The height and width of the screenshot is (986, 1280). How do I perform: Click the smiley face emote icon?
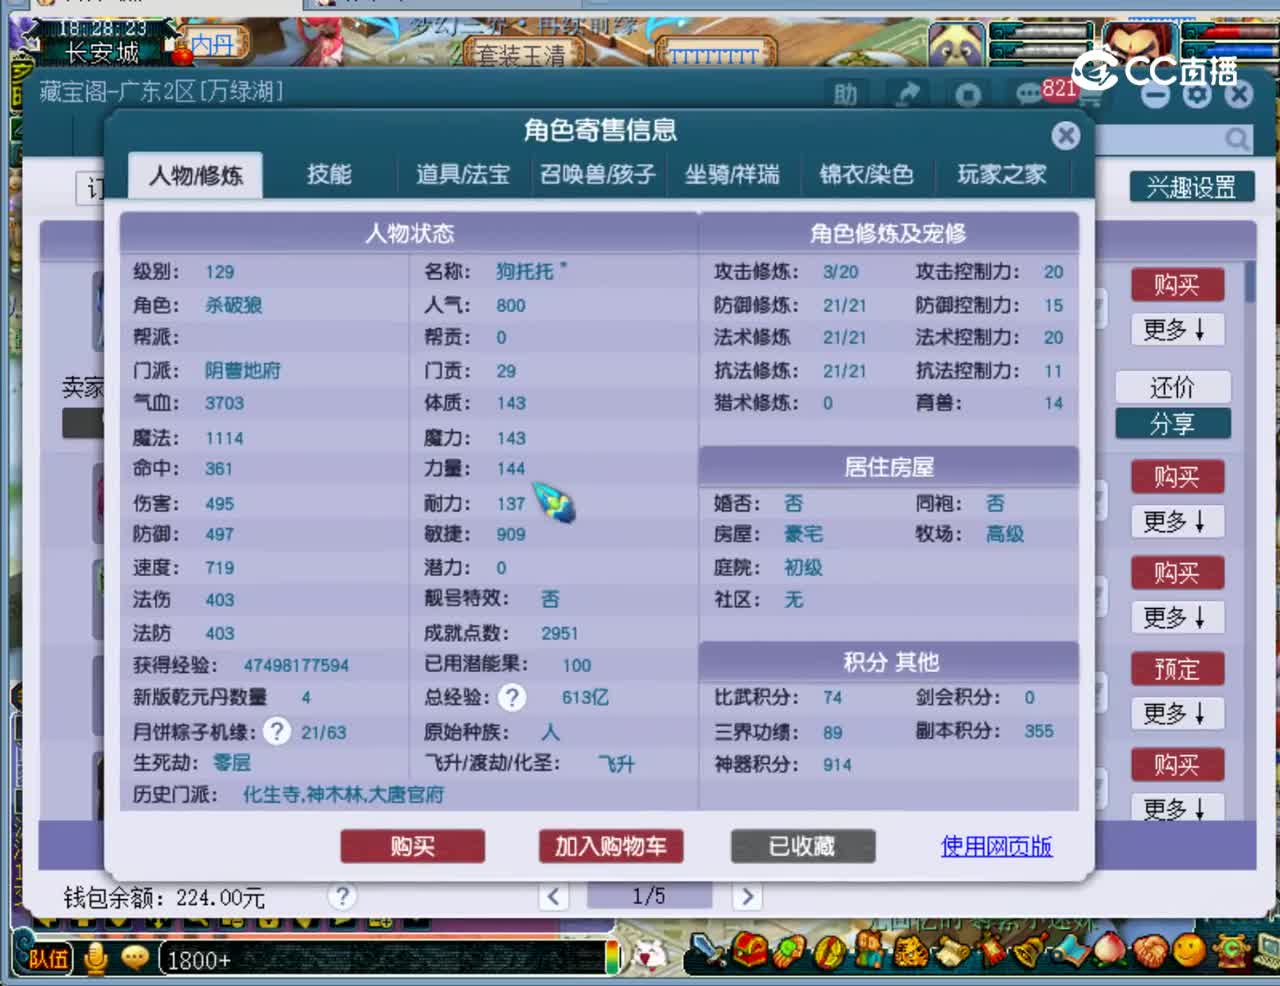click(1190, 950)
